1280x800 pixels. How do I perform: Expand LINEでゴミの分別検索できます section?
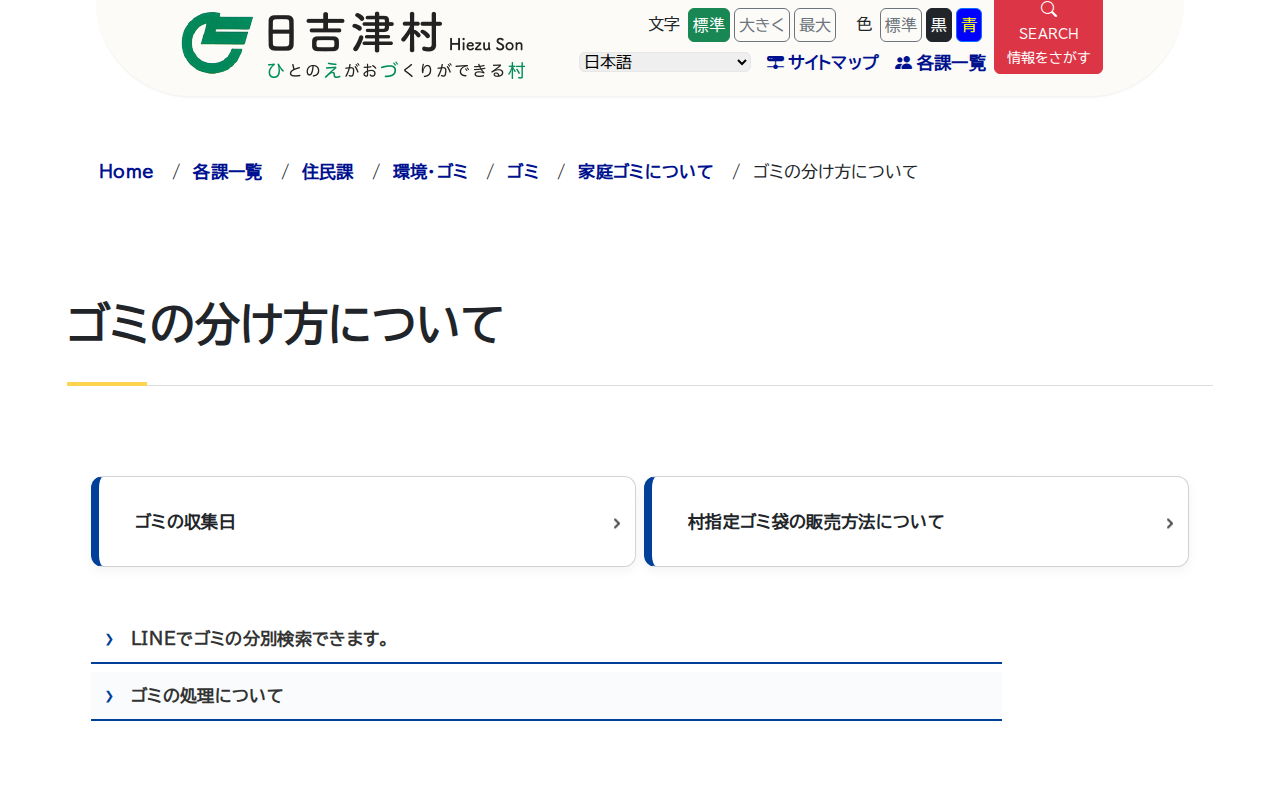[546, 638]
